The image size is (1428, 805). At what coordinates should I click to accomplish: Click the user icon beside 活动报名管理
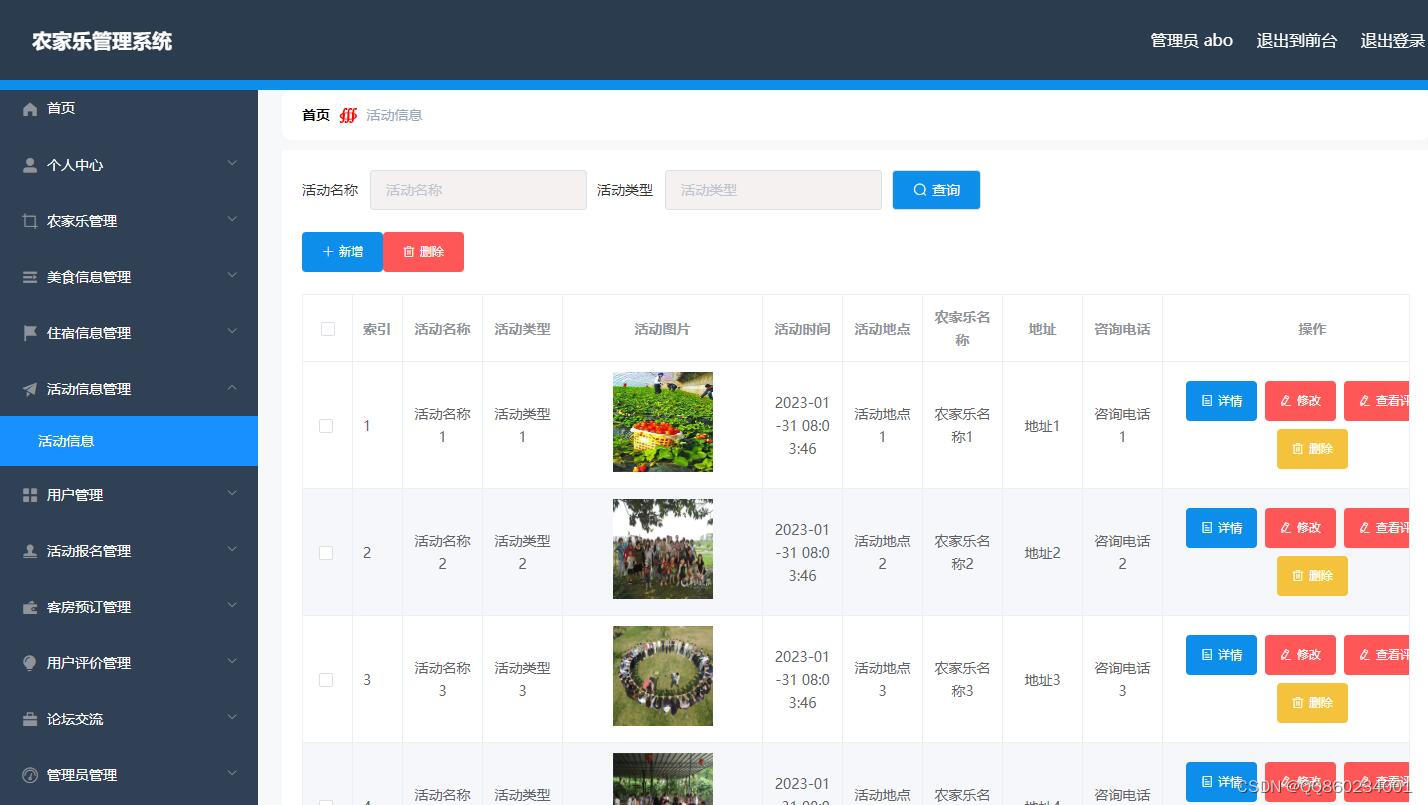point(30,551)
